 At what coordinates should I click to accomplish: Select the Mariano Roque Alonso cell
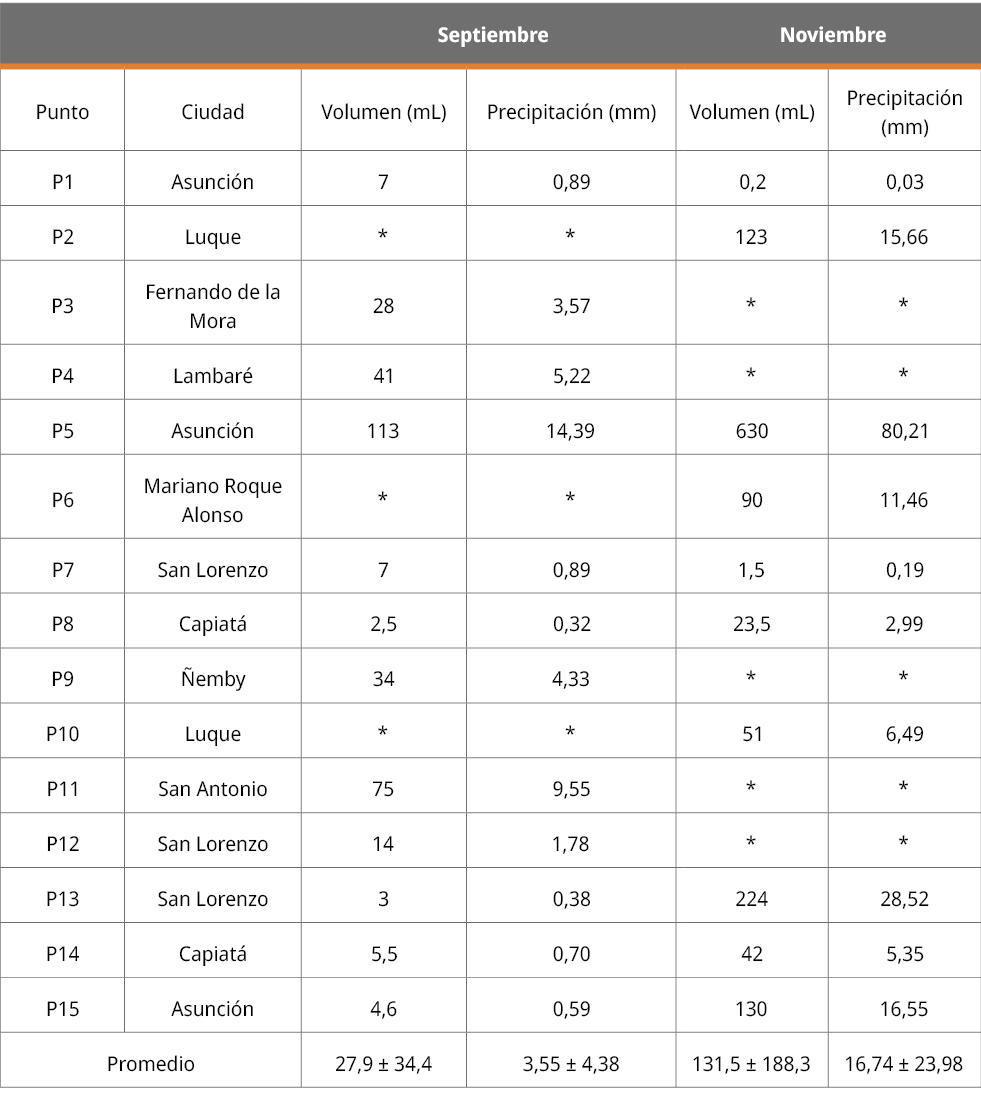click(213, 500)
